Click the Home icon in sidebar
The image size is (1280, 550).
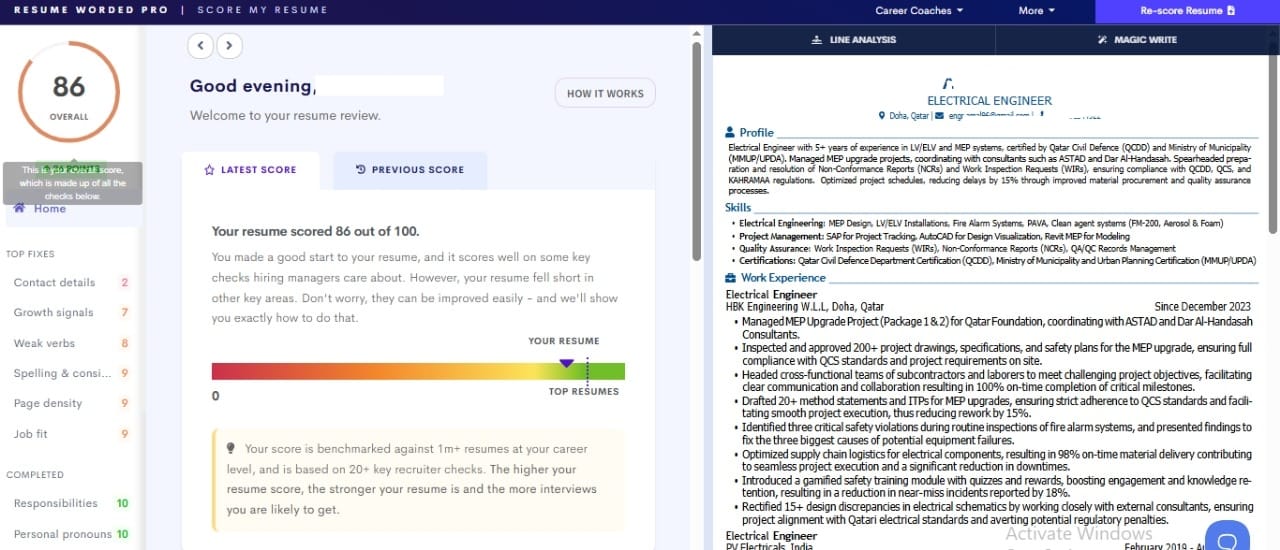point(20,208)
